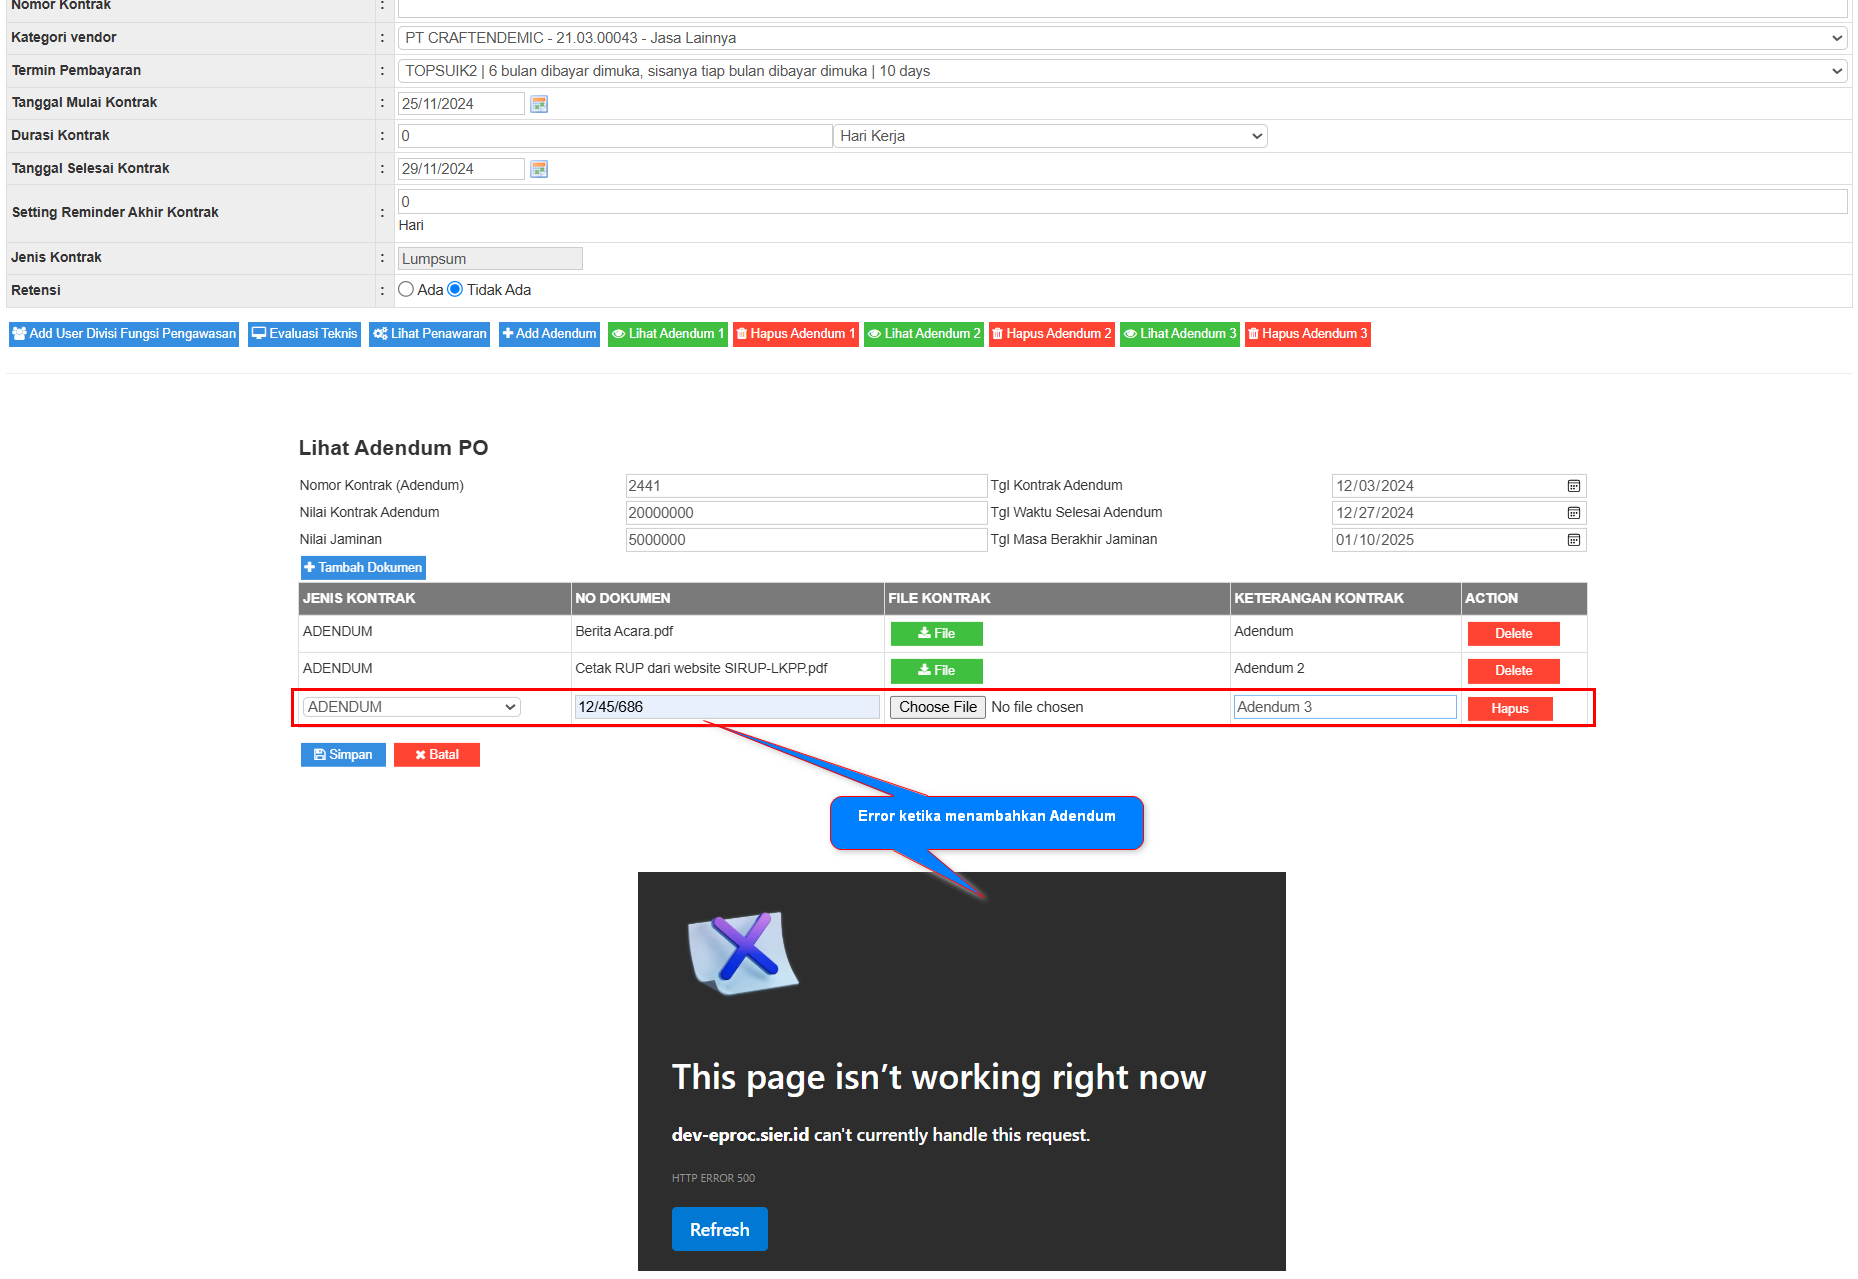Click the Tgl Waktu Selesai Adendum field
This screenshot has height=1279, width=1858.
[1459, 513]
